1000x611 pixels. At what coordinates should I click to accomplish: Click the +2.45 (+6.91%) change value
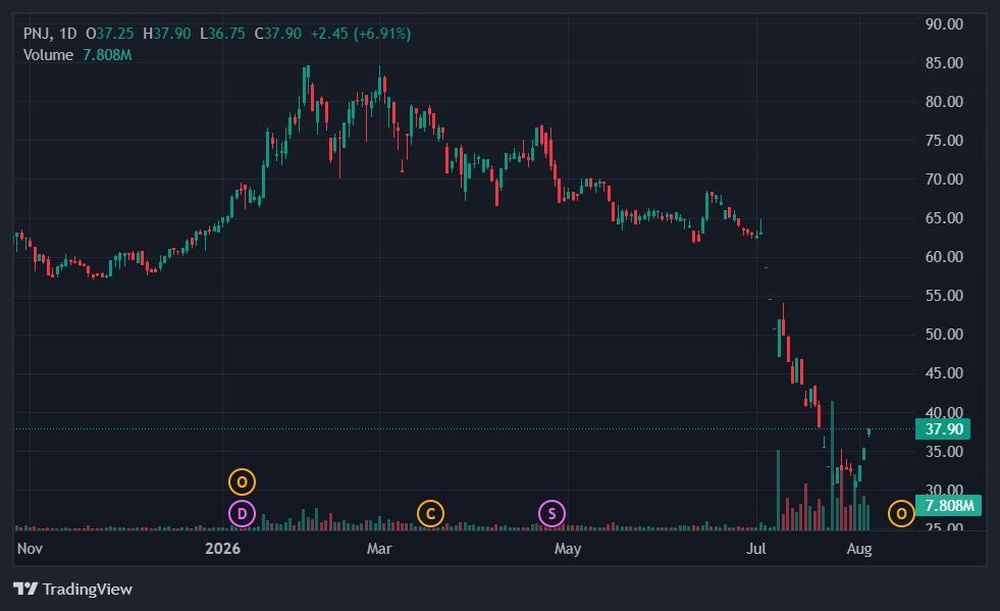coord(360,34)
